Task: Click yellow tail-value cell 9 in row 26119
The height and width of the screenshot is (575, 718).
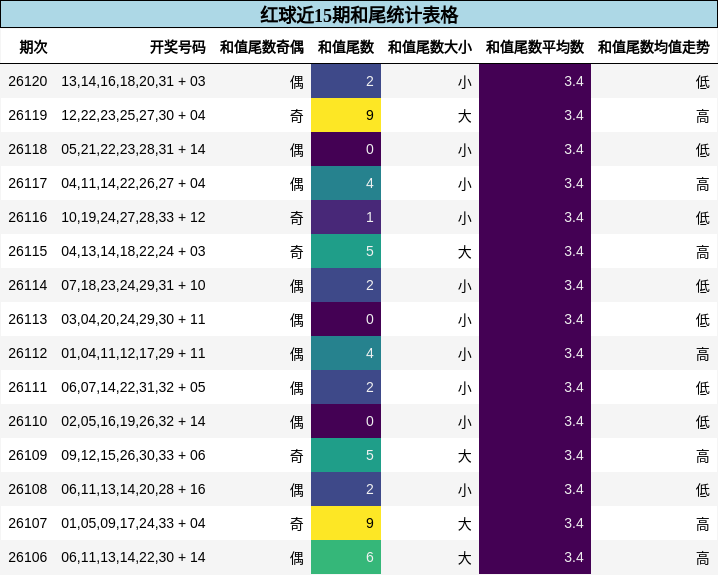Action: point(346,115)
